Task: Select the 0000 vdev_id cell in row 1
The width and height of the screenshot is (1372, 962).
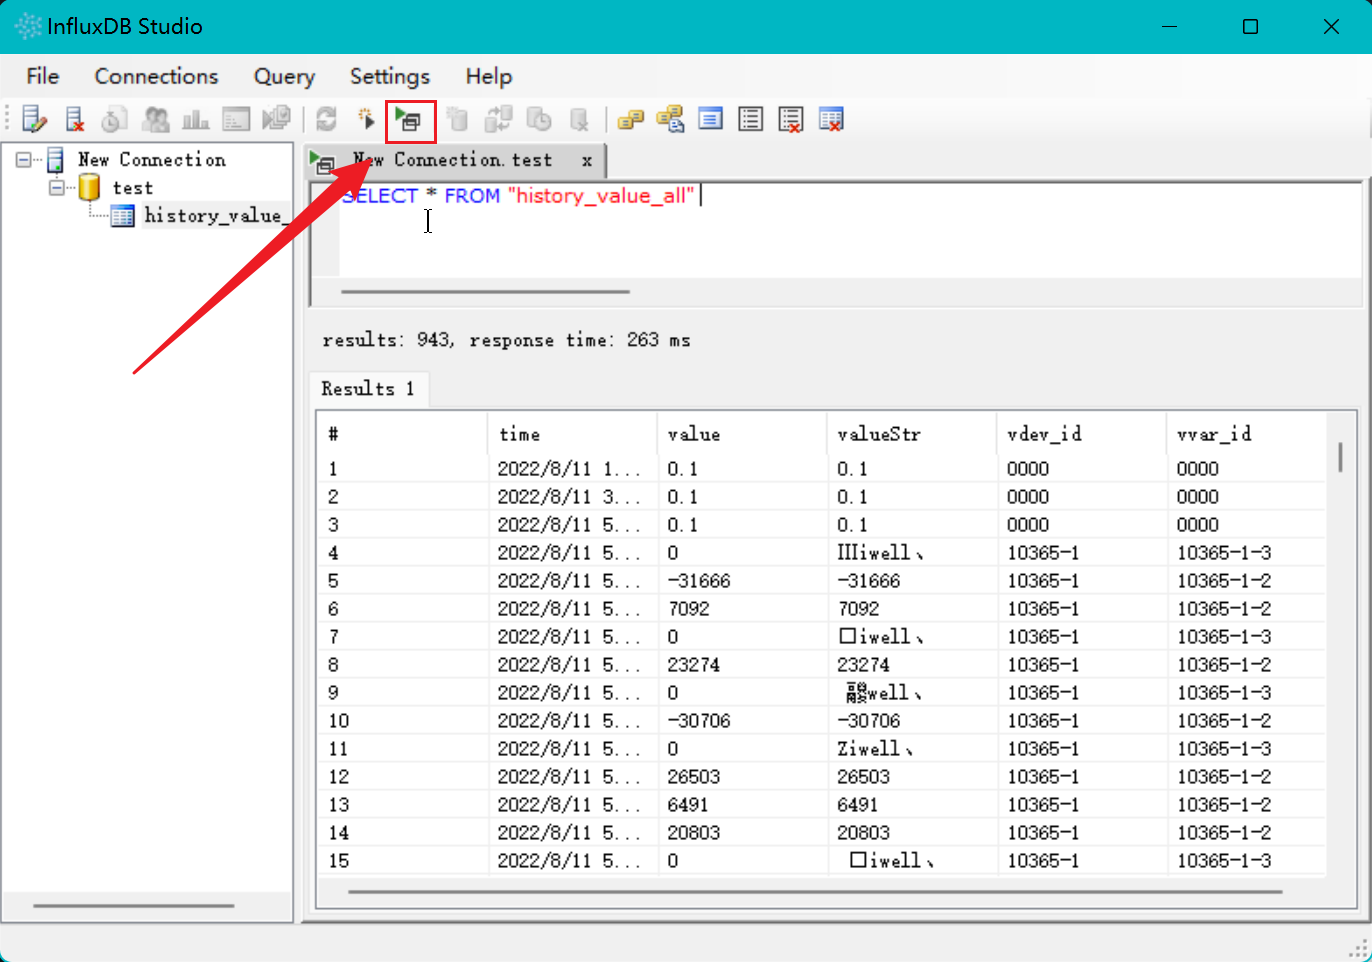Action: [1082, 468]
